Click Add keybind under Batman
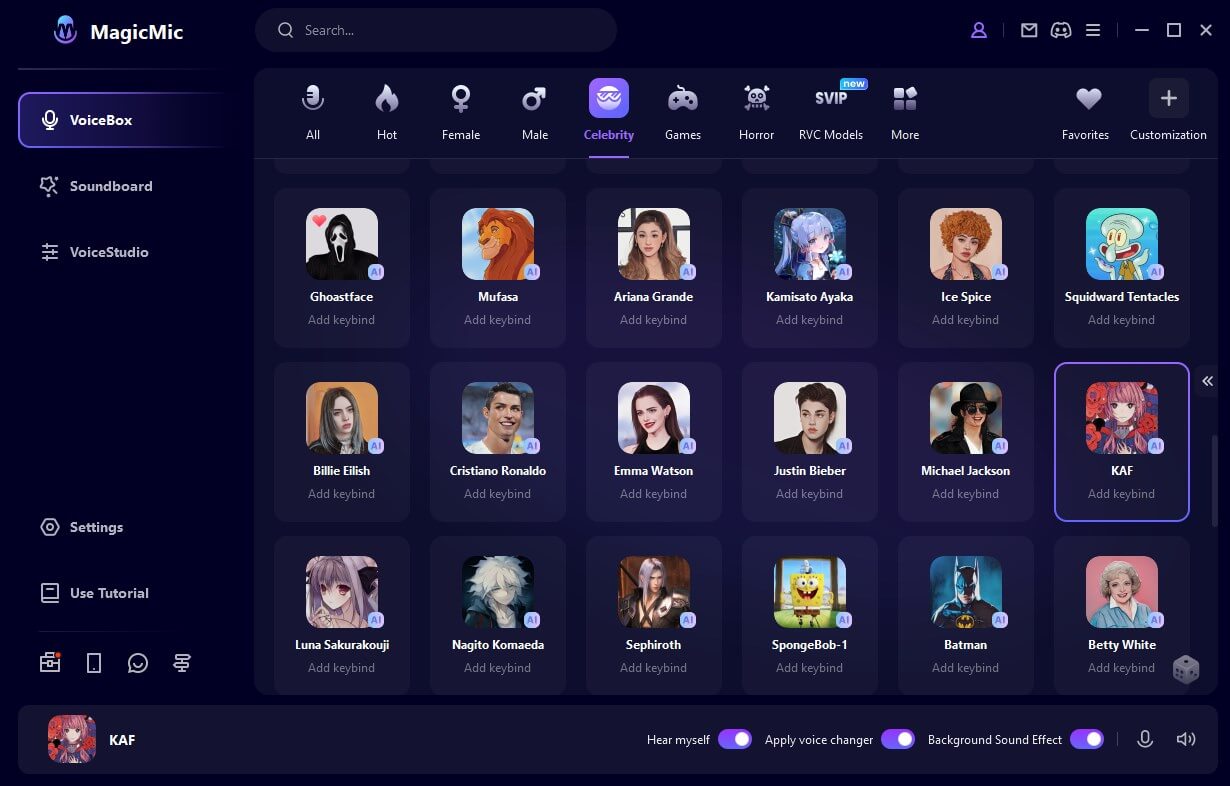 coord(965,668)
